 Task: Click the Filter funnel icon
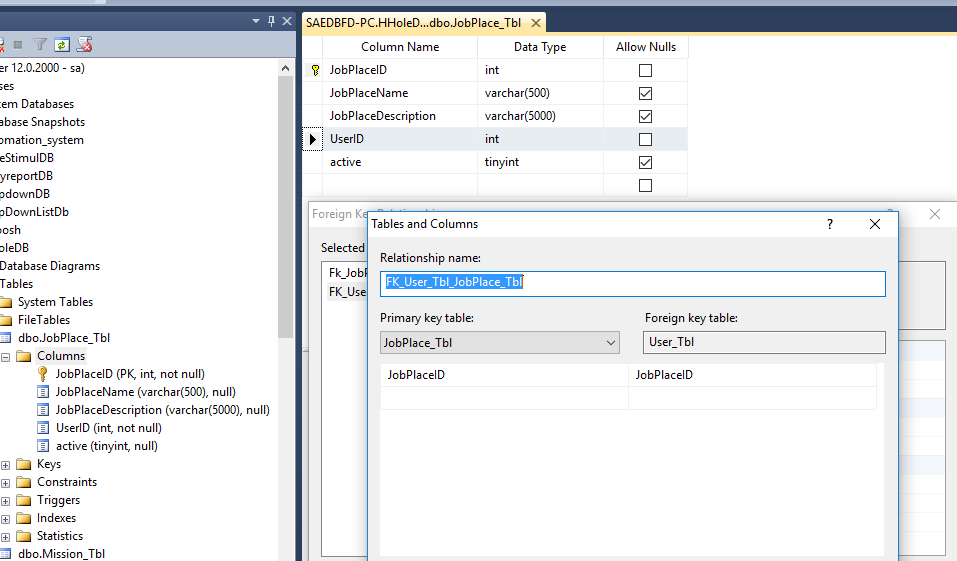[40, 45]
